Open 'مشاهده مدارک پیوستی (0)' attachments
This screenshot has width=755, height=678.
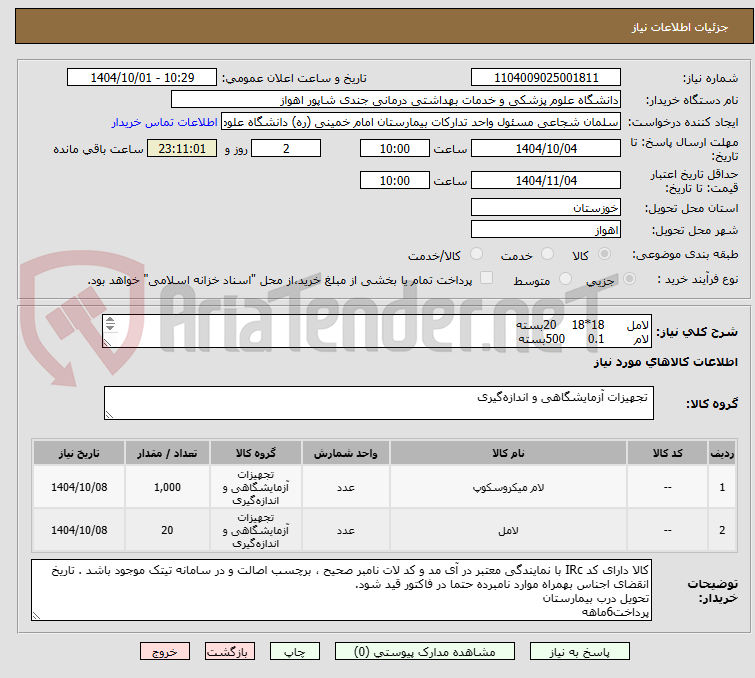tap(425, 652)
